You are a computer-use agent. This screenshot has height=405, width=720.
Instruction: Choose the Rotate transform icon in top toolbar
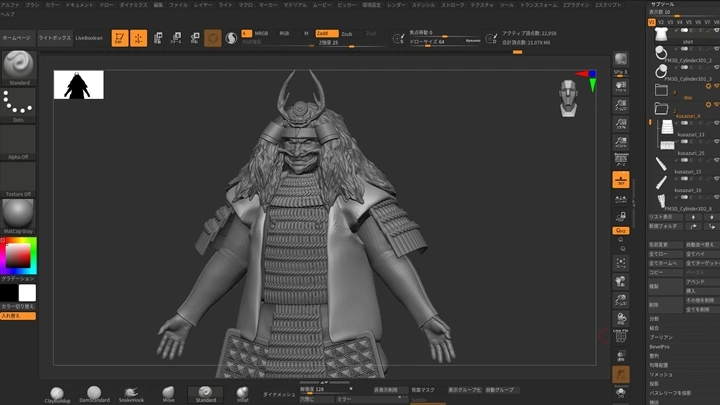pos(195,38)
